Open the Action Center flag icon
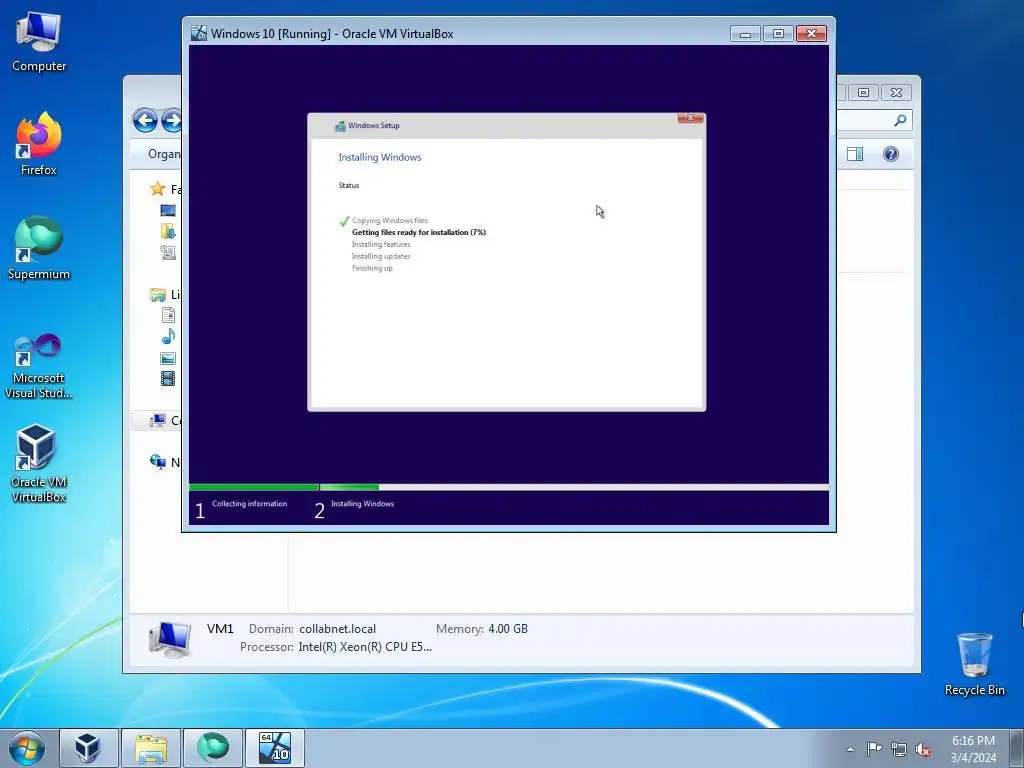 point(874,749)
